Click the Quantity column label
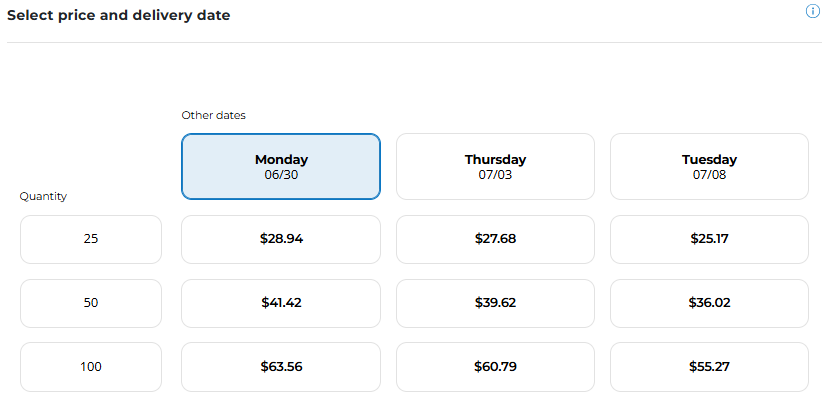Image resolution: width=823 pixels, height=396 pixels. coord(44,196)
